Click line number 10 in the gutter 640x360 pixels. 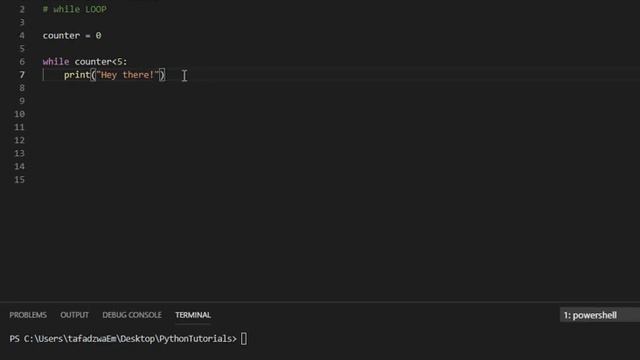(20, 114)
